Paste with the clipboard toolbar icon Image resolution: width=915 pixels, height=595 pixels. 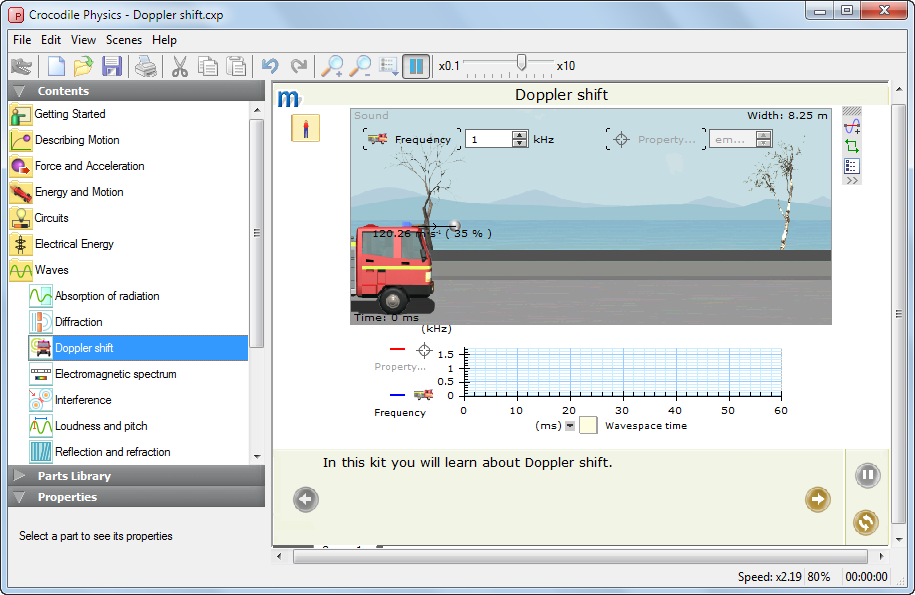[236, 66]
